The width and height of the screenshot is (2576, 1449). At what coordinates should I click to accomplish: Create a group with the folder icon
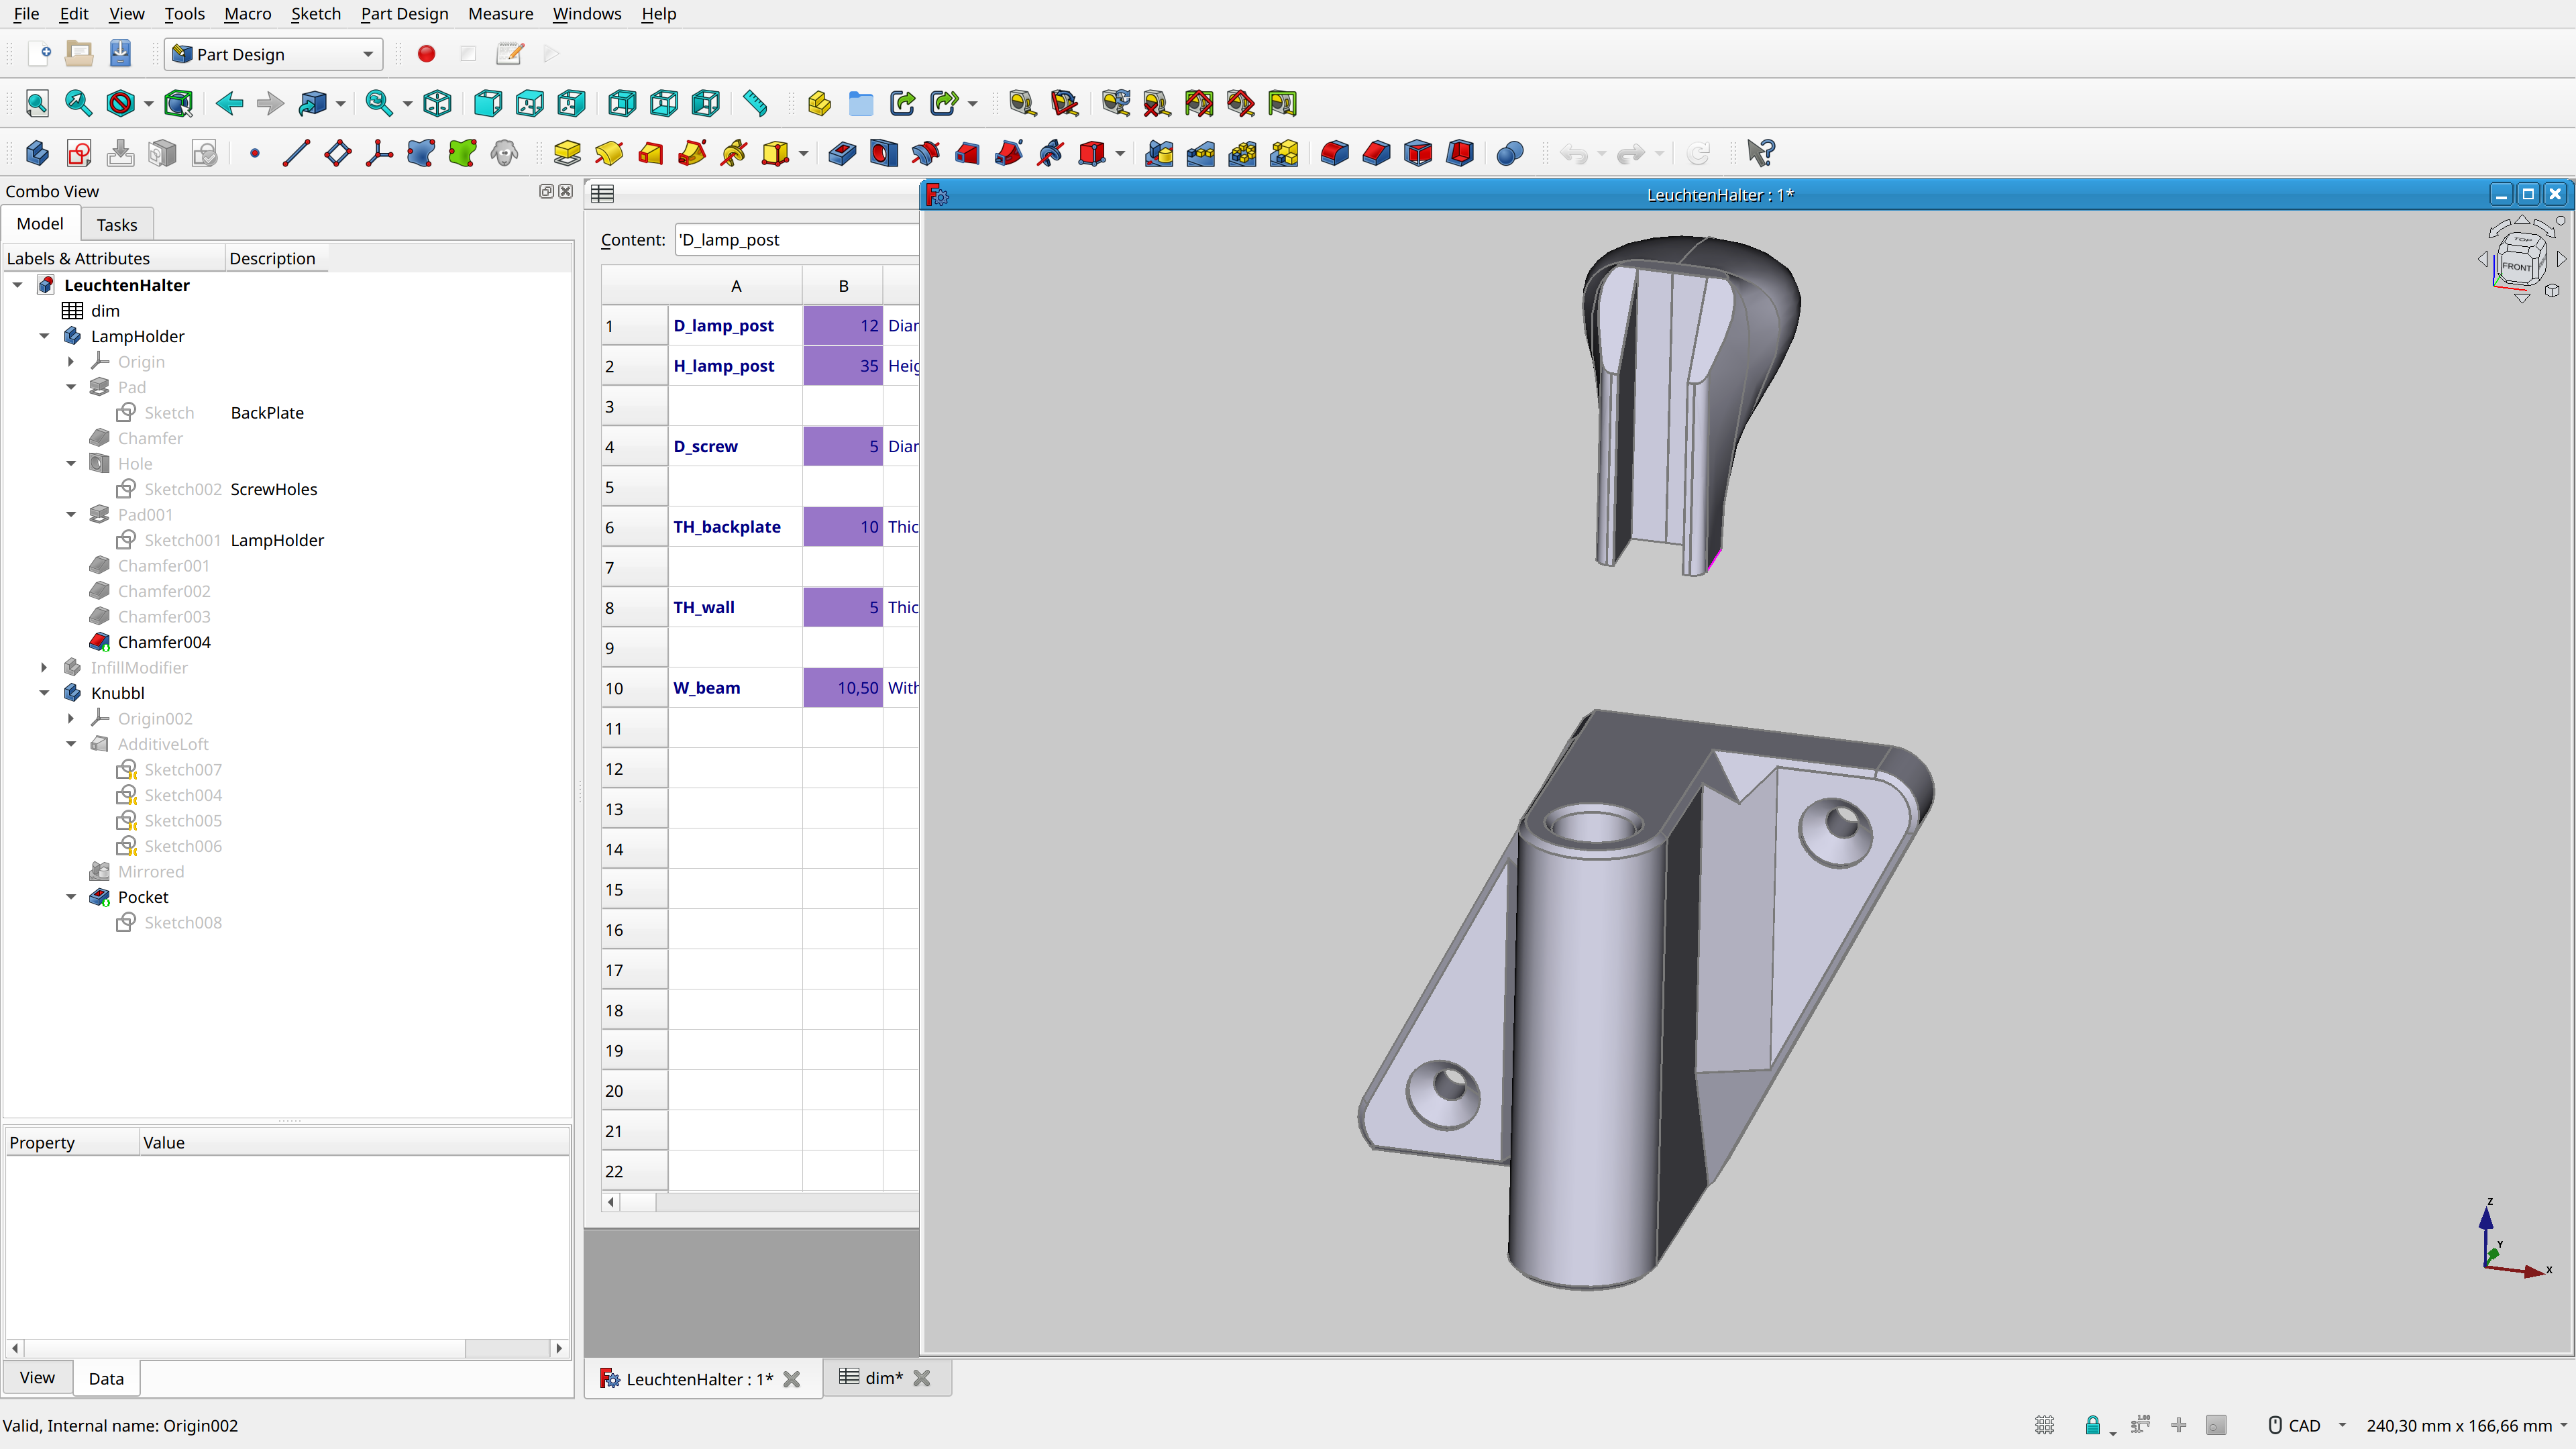point(860,103)
